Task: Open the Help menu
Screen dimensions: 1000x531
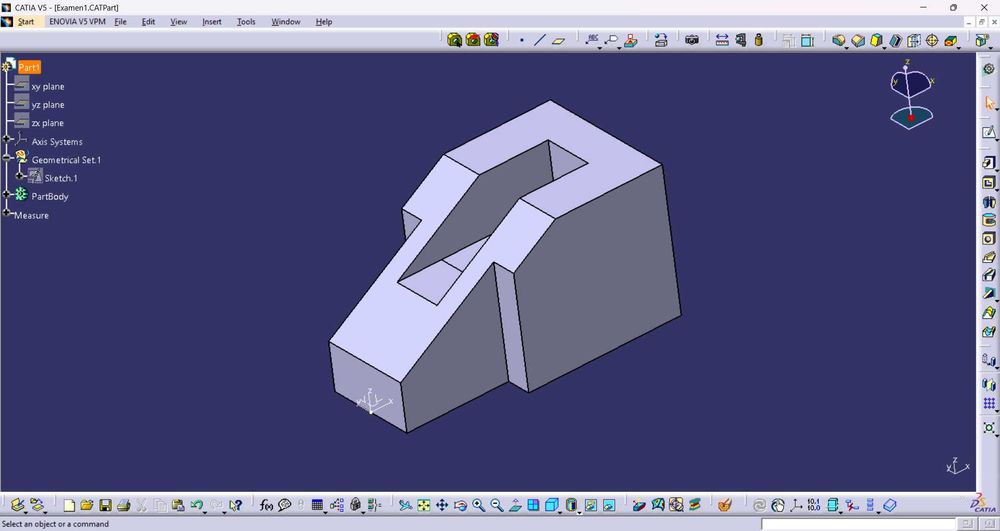Action: pyautogui.click(x=324, y=22)
